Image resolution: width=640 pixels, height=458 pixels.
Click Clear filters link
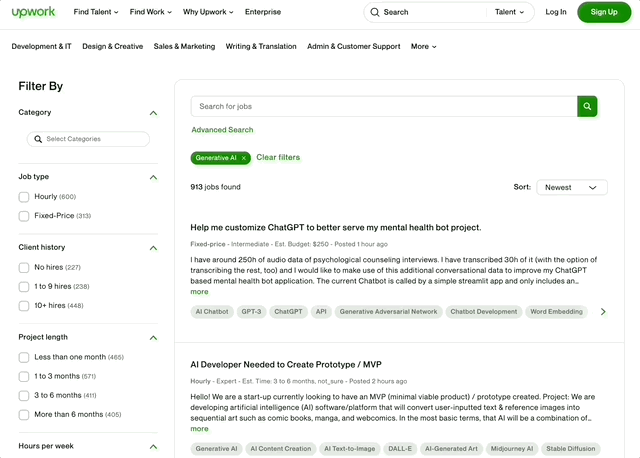(278, 158)
